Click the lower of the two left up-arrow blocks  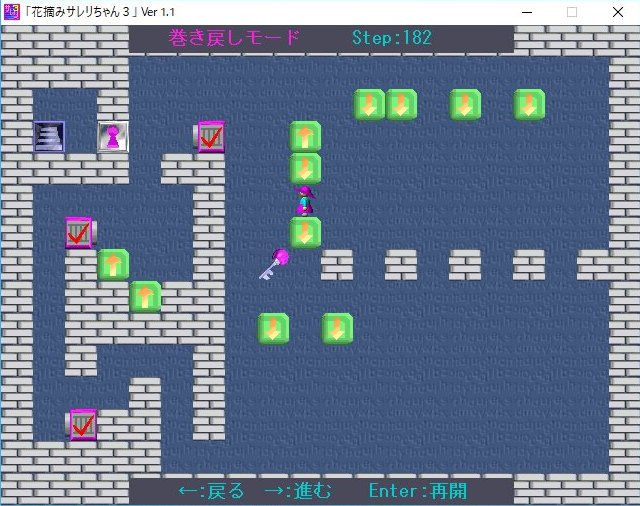click(145, 296)
